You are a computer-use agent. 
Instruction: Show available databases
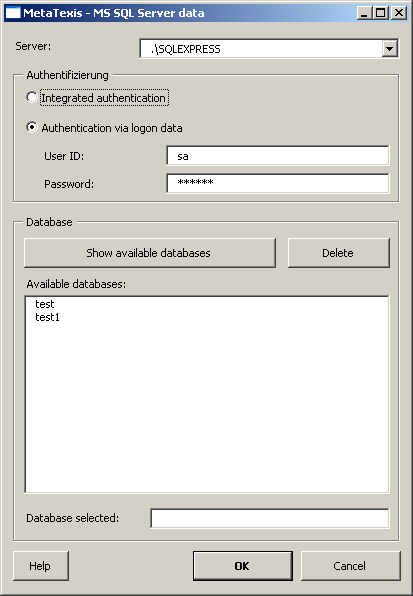pyautogui.click(x=150, y=253)
